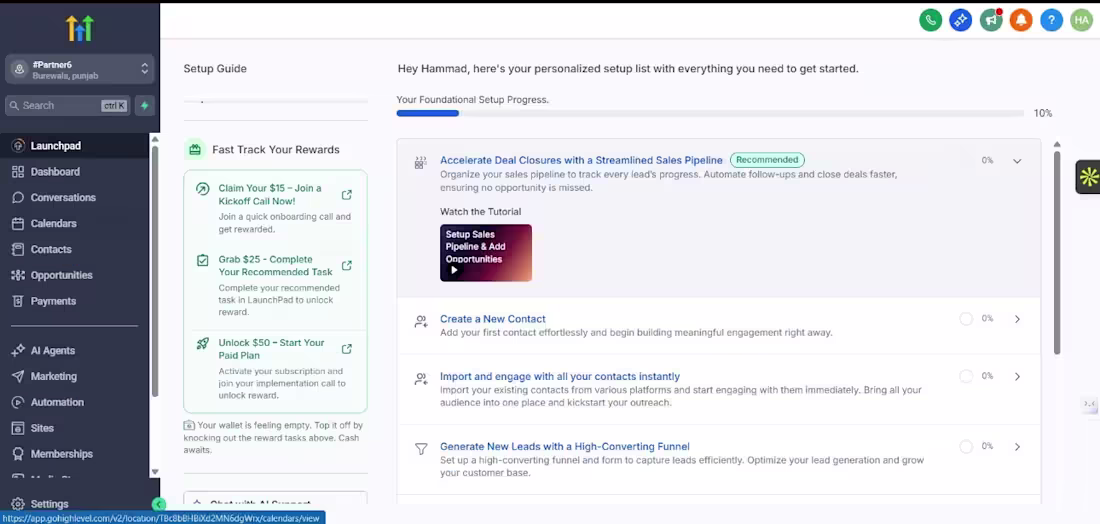The width and height of the screenshot is (1100, 524).
Task: Expand the Generate New Leads arrow
Action: click(x=1017, y=447)
